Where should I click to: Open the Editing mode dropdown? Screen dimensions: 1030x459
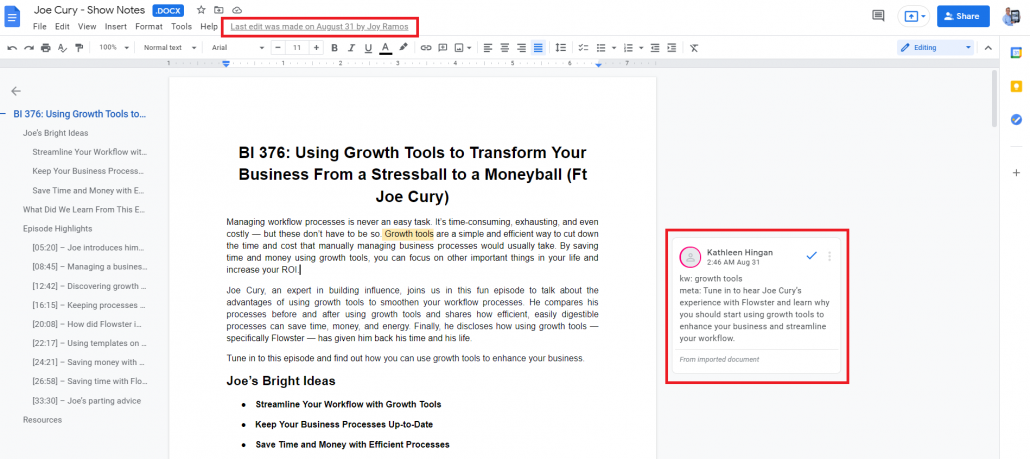pos(935,48)
